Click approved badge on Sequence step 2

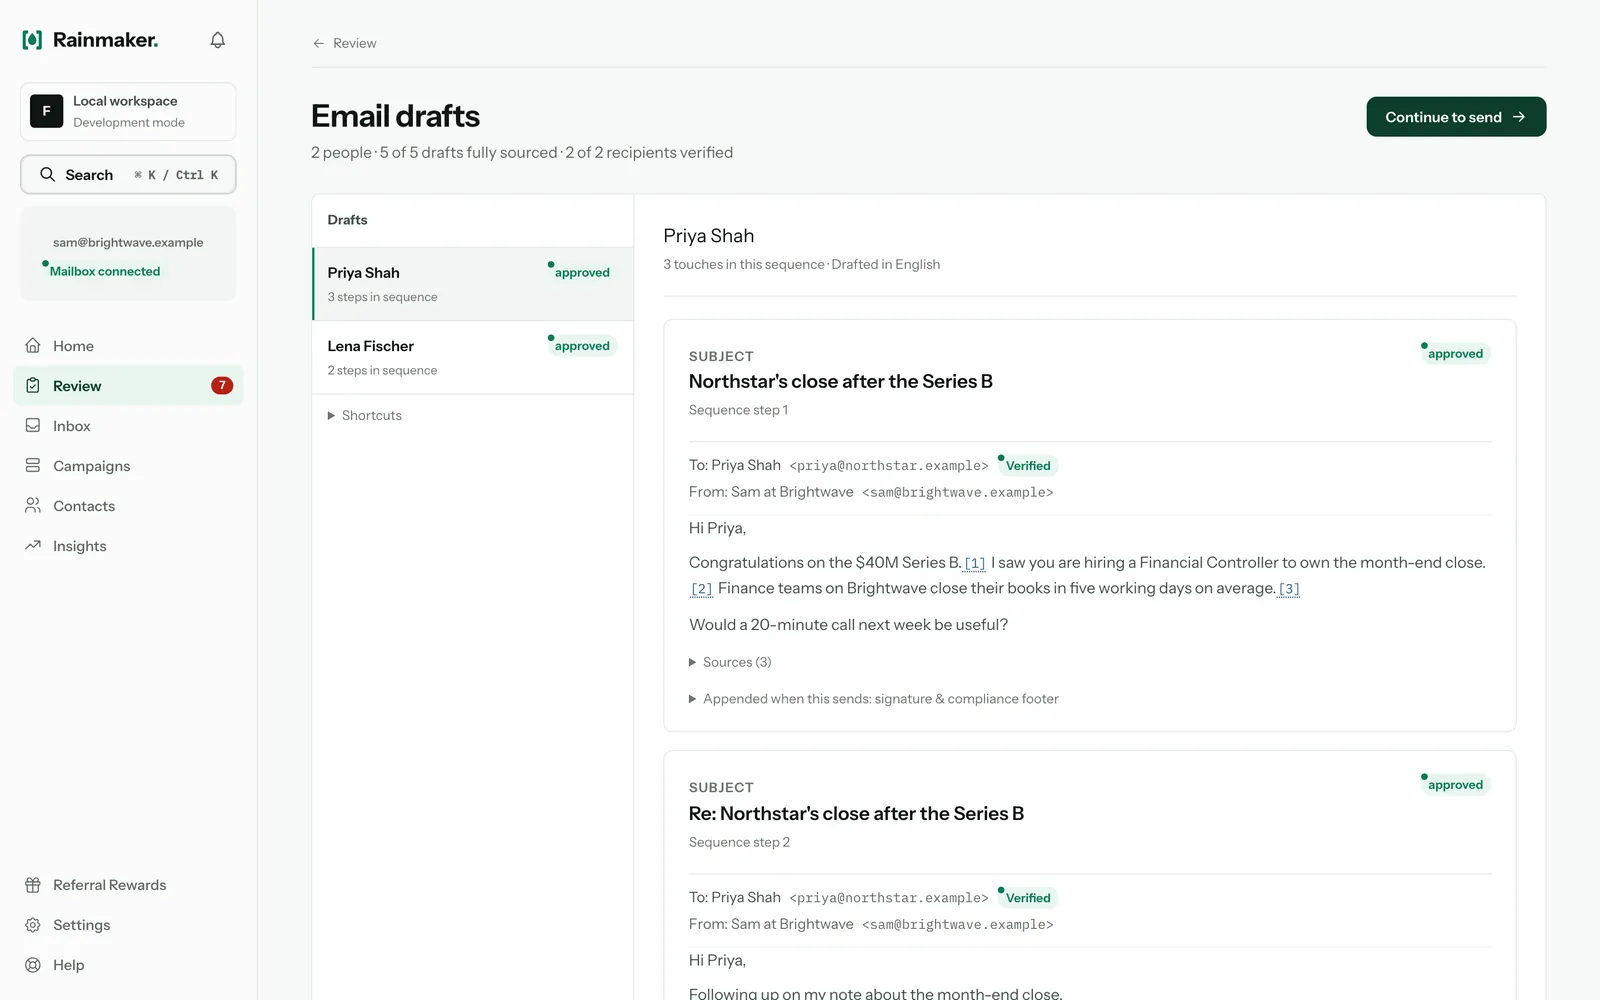point(1455,784)
